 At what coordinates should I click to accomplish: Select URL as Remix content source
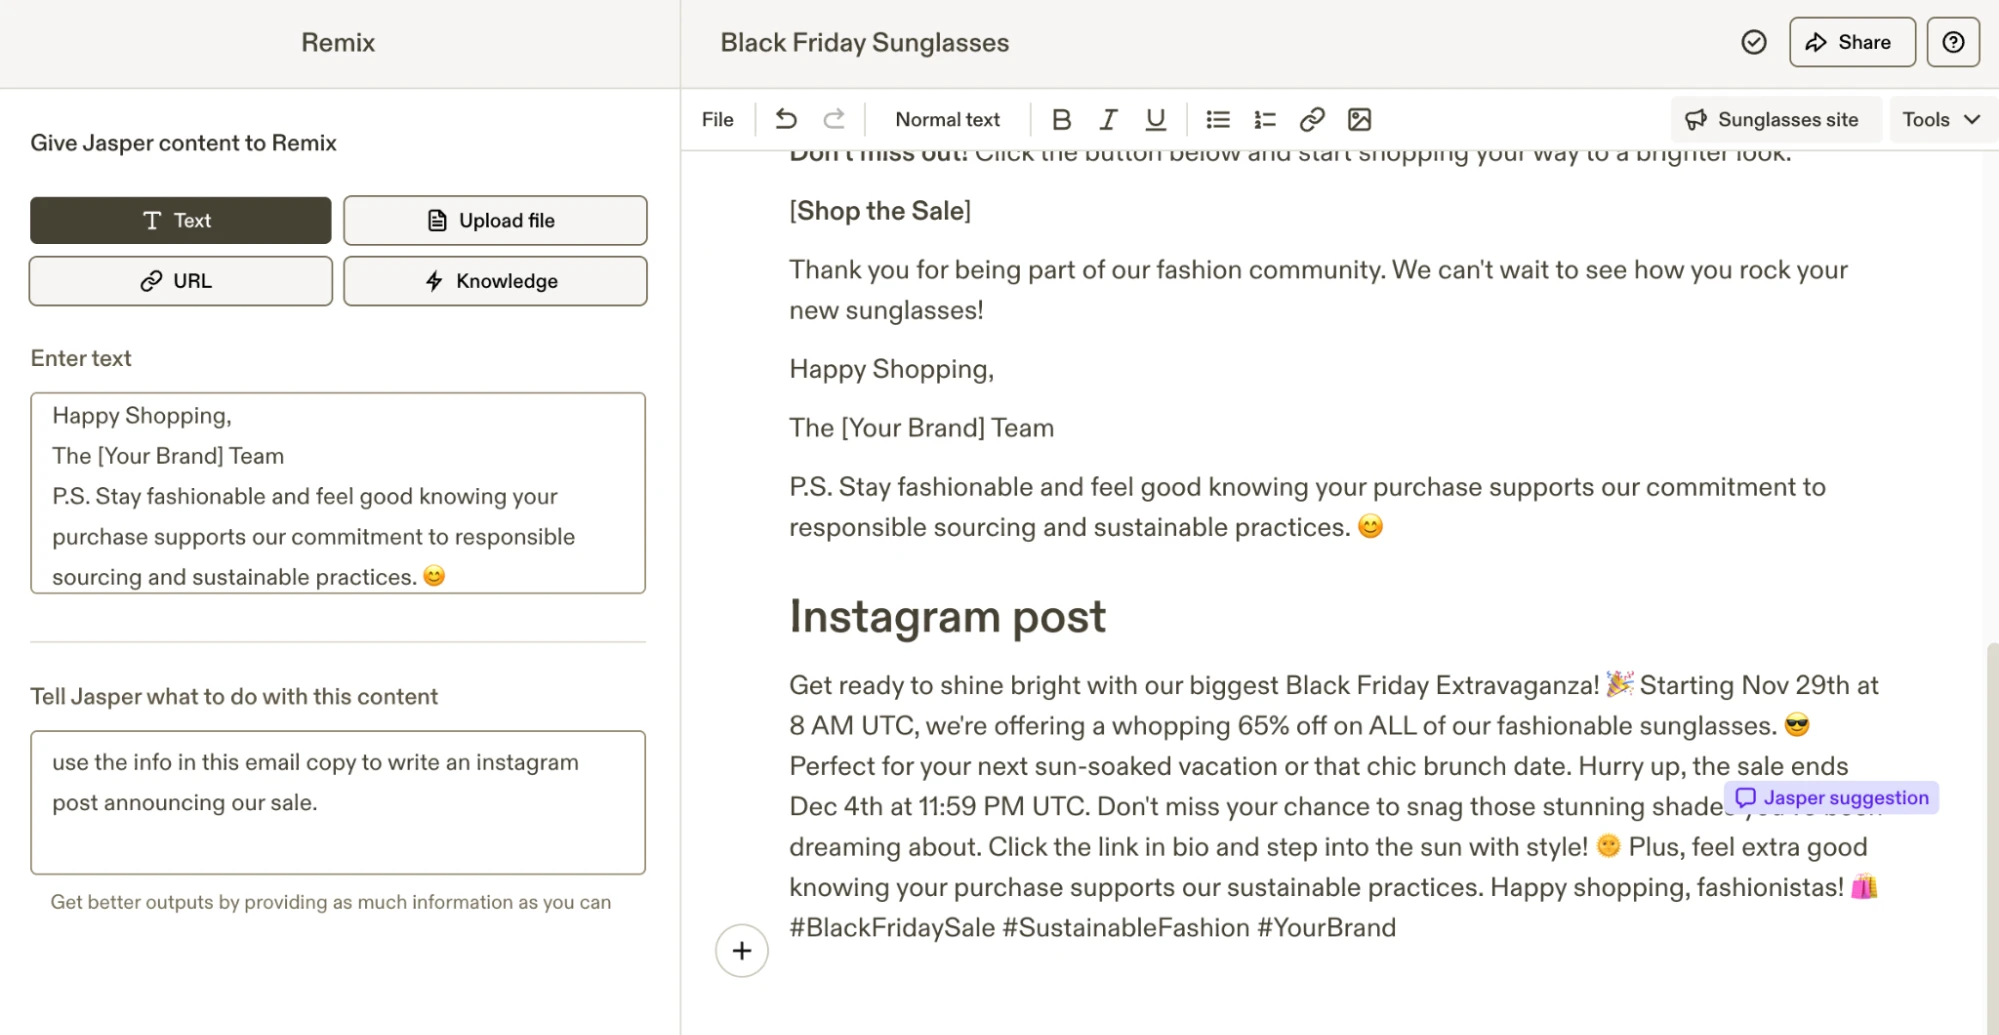[x=180, y=281]
